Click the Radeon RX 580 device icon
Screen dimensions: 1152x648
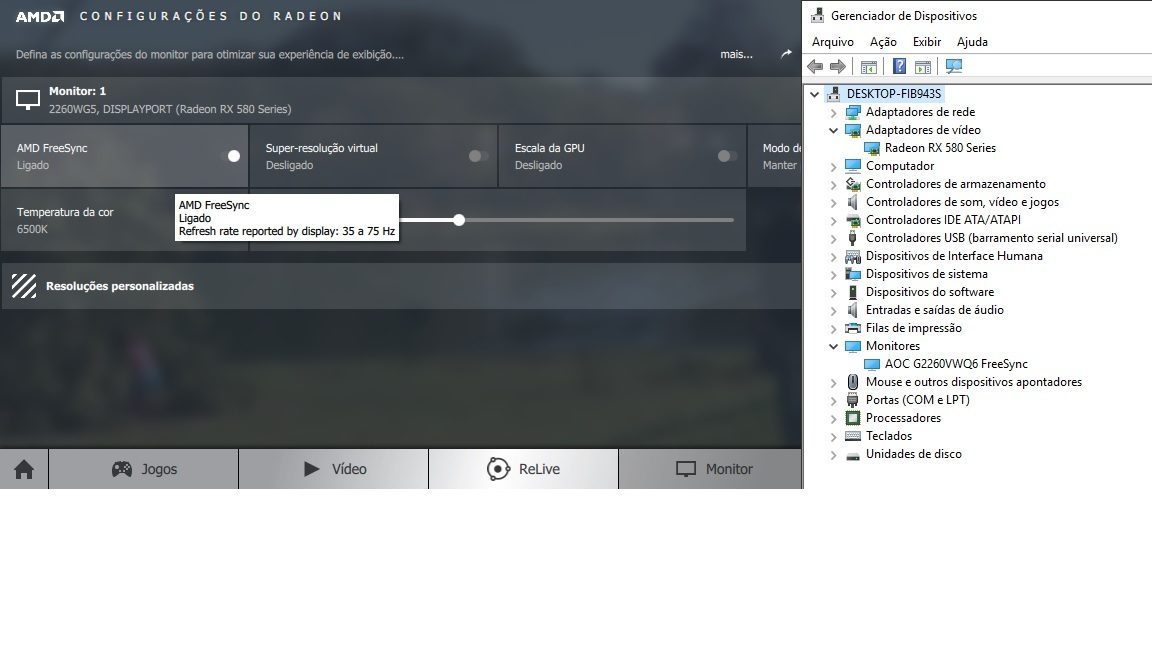[871, 148]
